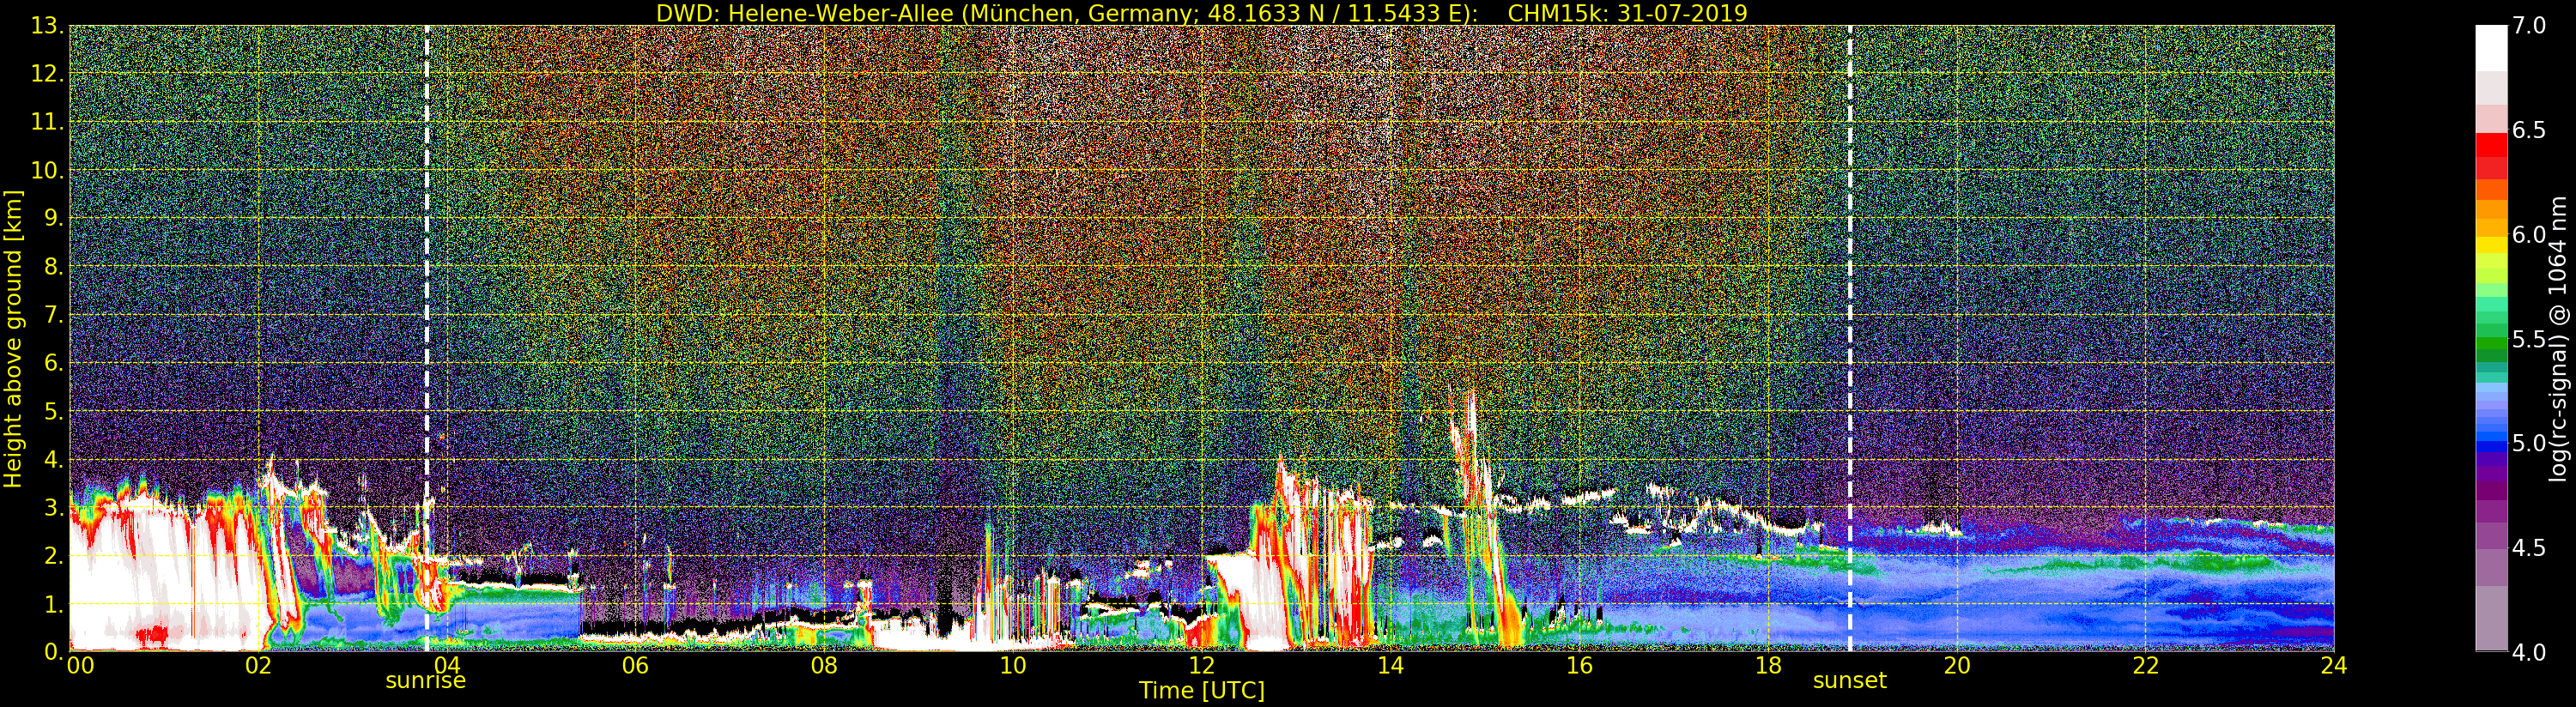Select the 'sunset' label below the time axis
The height and width of the screenshot is (707, 2576).
pyautogui.click(x=1849, y=681)
